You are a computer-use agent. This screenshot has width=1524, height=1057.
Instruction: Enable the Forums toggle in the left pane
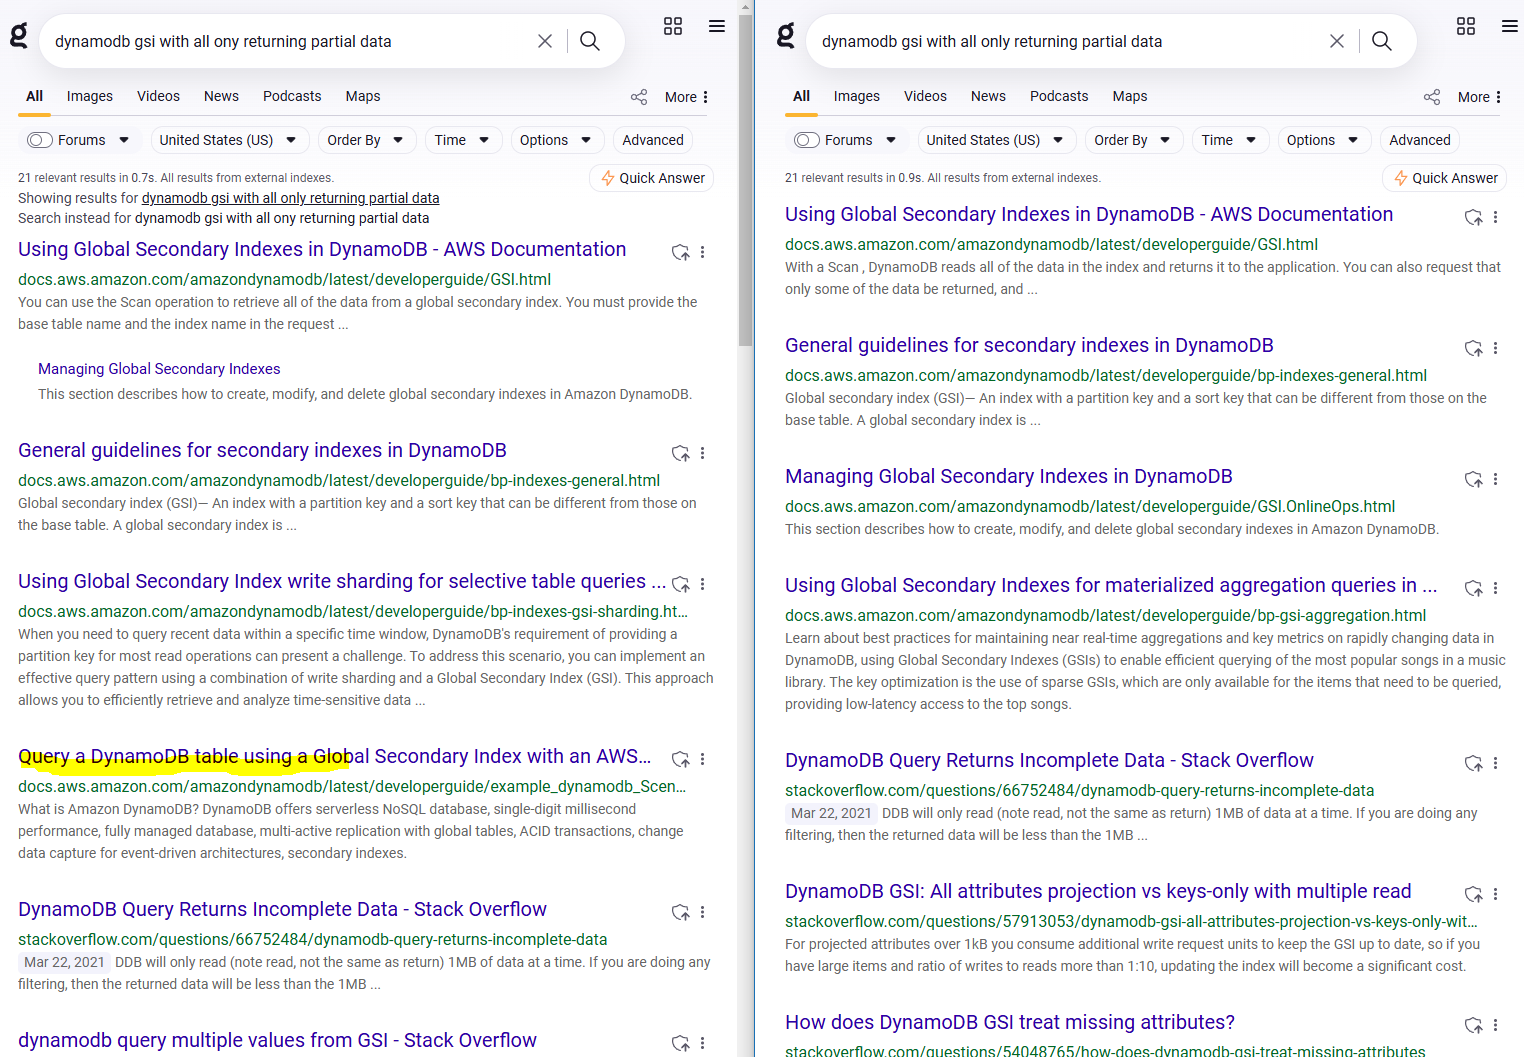(40, 140)
